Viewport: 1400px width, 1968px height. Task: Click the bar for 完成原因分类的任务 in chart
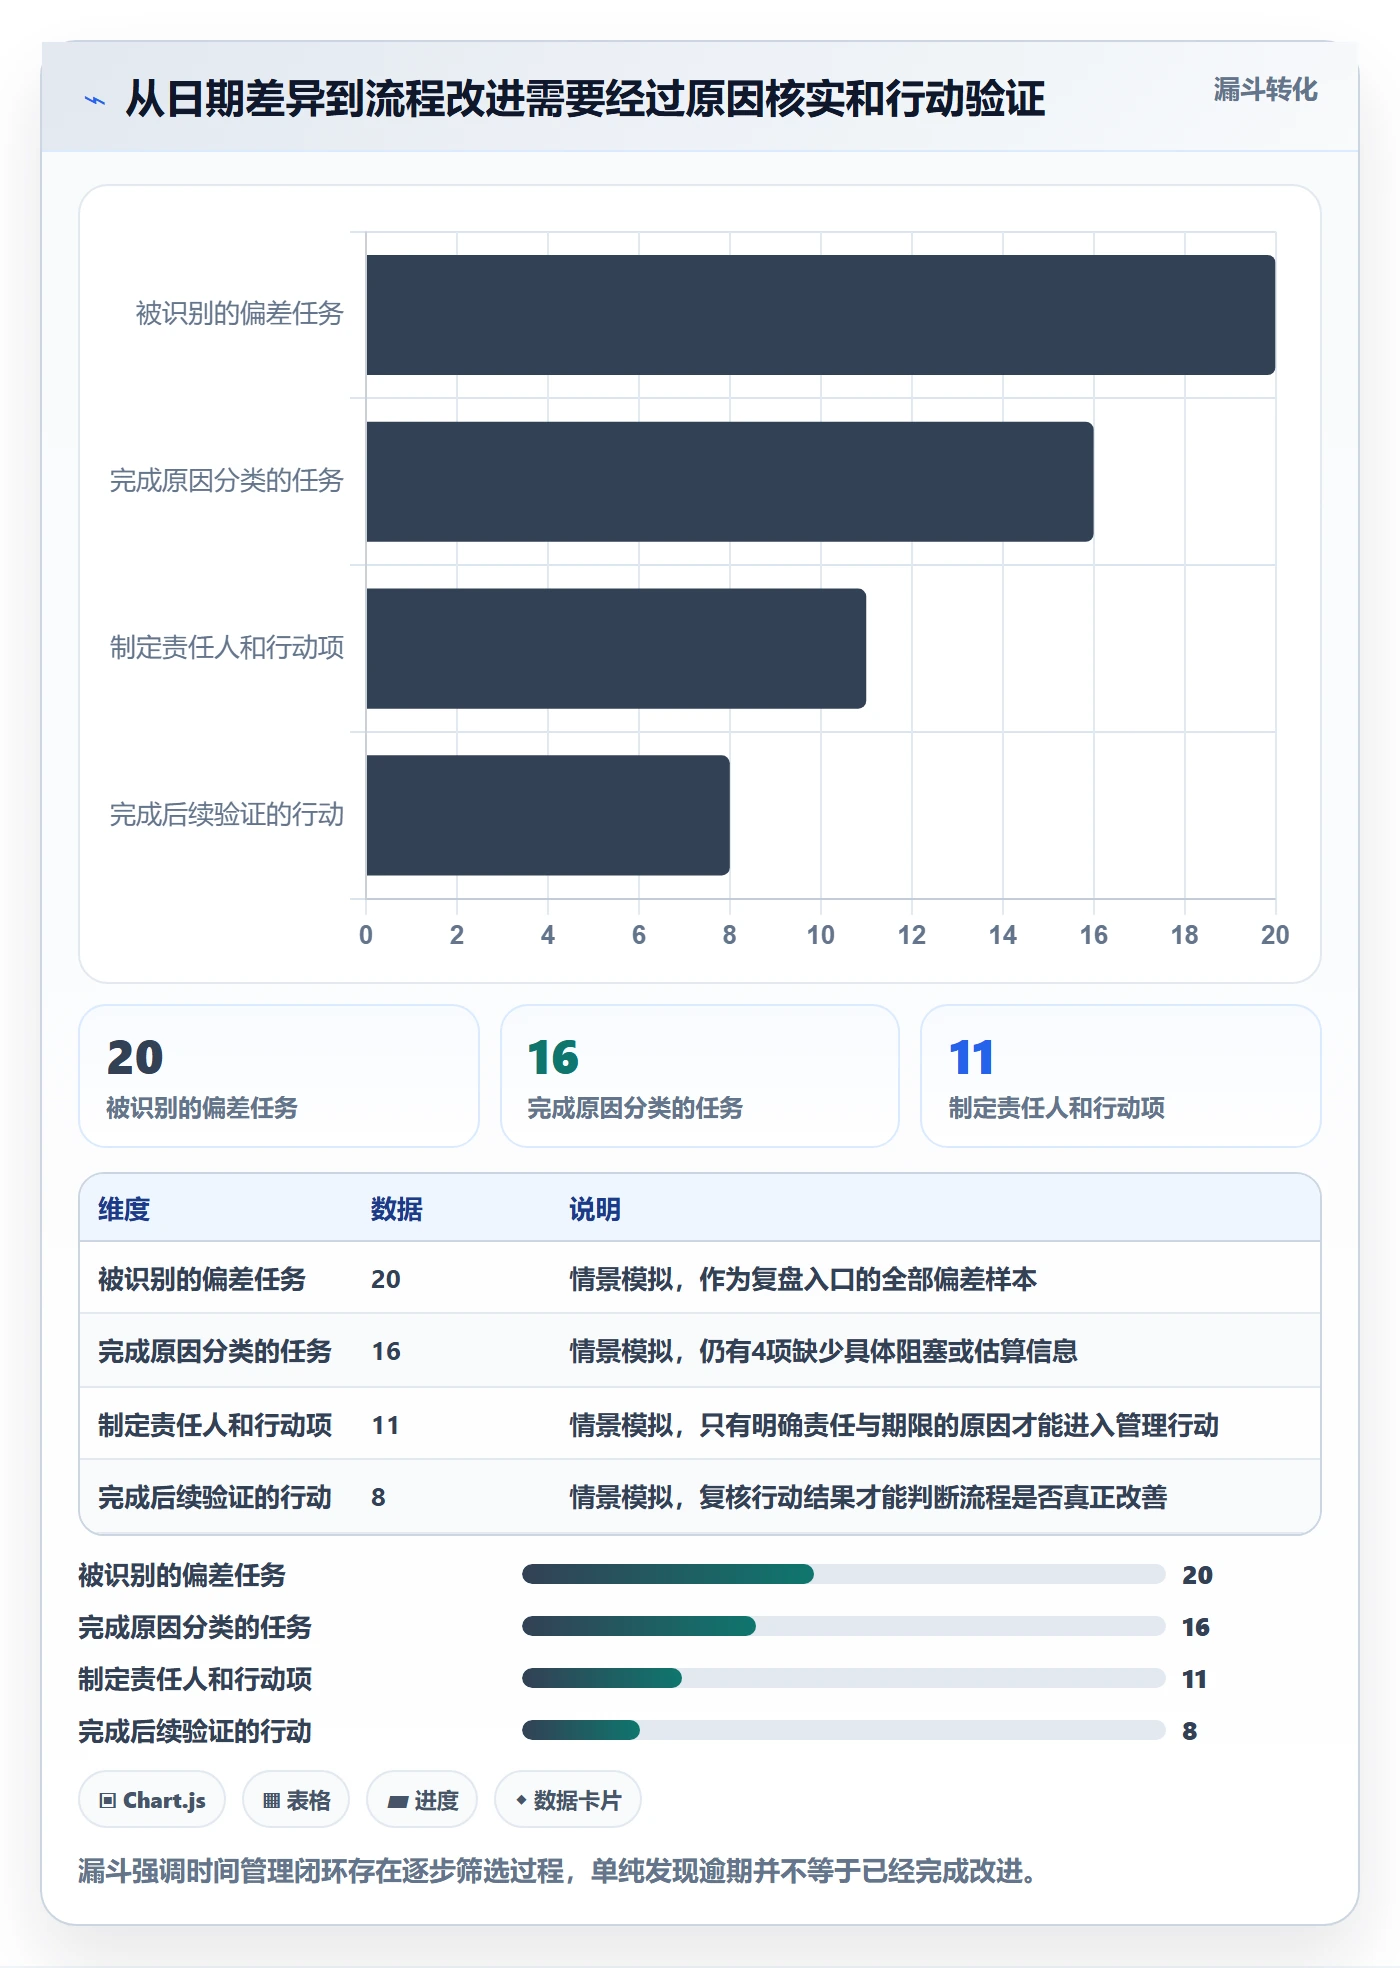[730, 482]
